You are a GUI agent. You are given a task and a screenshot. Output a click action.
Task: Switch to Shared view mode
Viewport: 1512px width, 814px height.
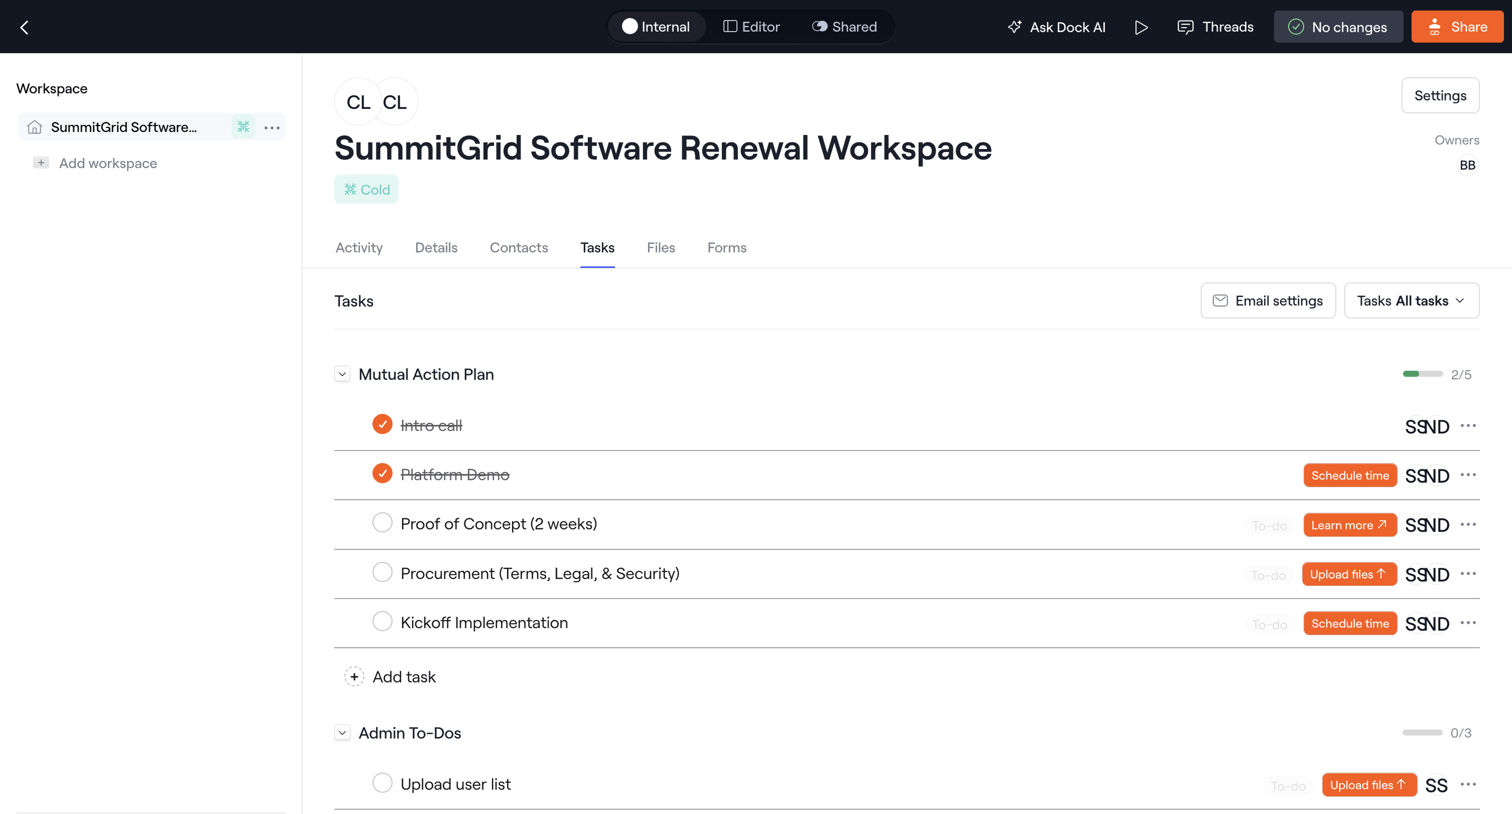tap(844, 27)
